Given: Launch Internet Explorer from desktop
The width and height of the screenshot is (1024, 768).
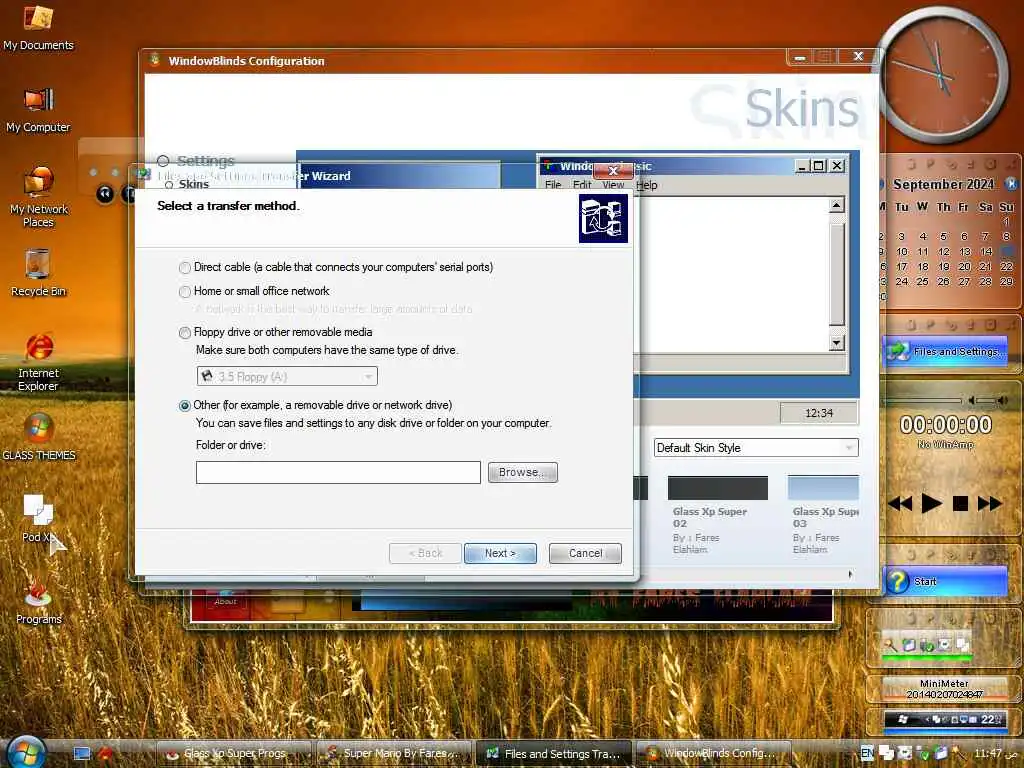Looking at the screenshot, I should click(39, 361).
